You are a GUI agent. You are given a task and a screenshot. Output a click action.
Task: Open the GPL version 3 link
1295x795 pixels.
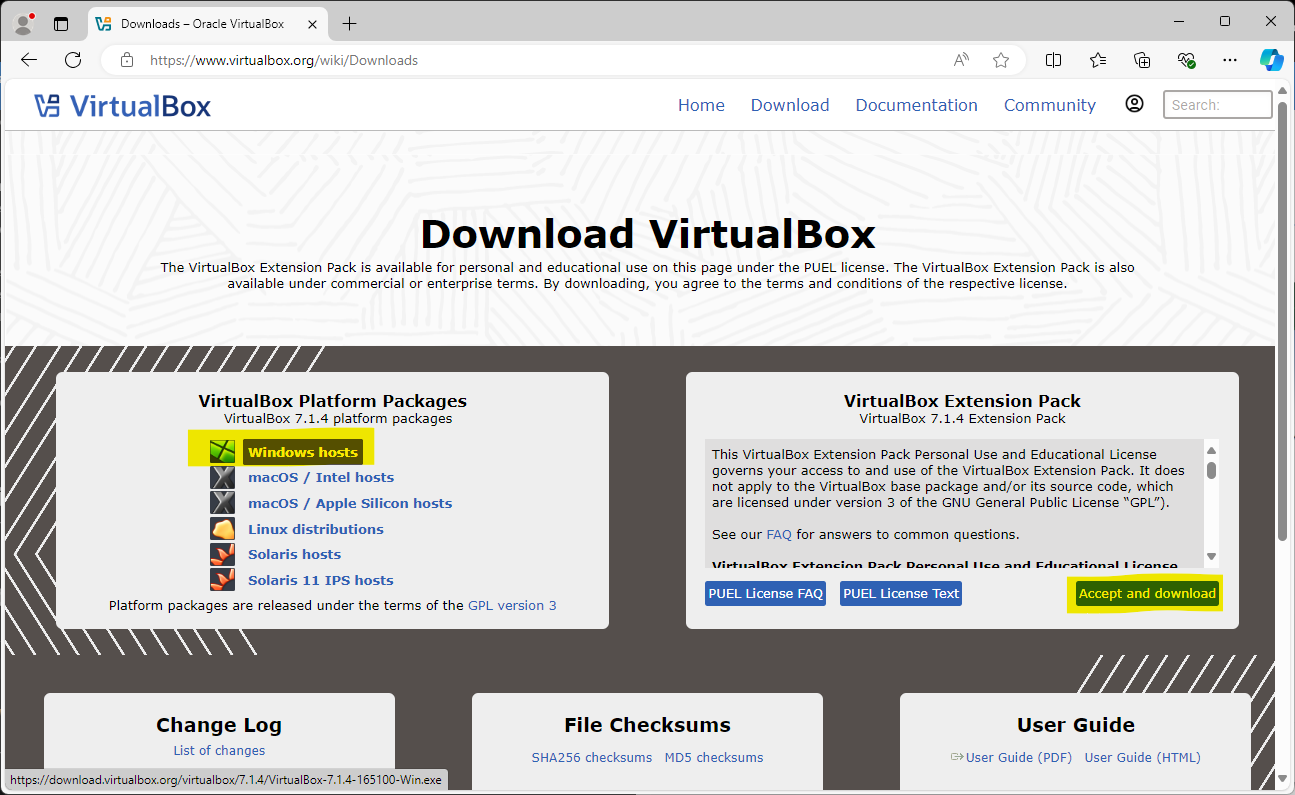click(x=512, y=605)
